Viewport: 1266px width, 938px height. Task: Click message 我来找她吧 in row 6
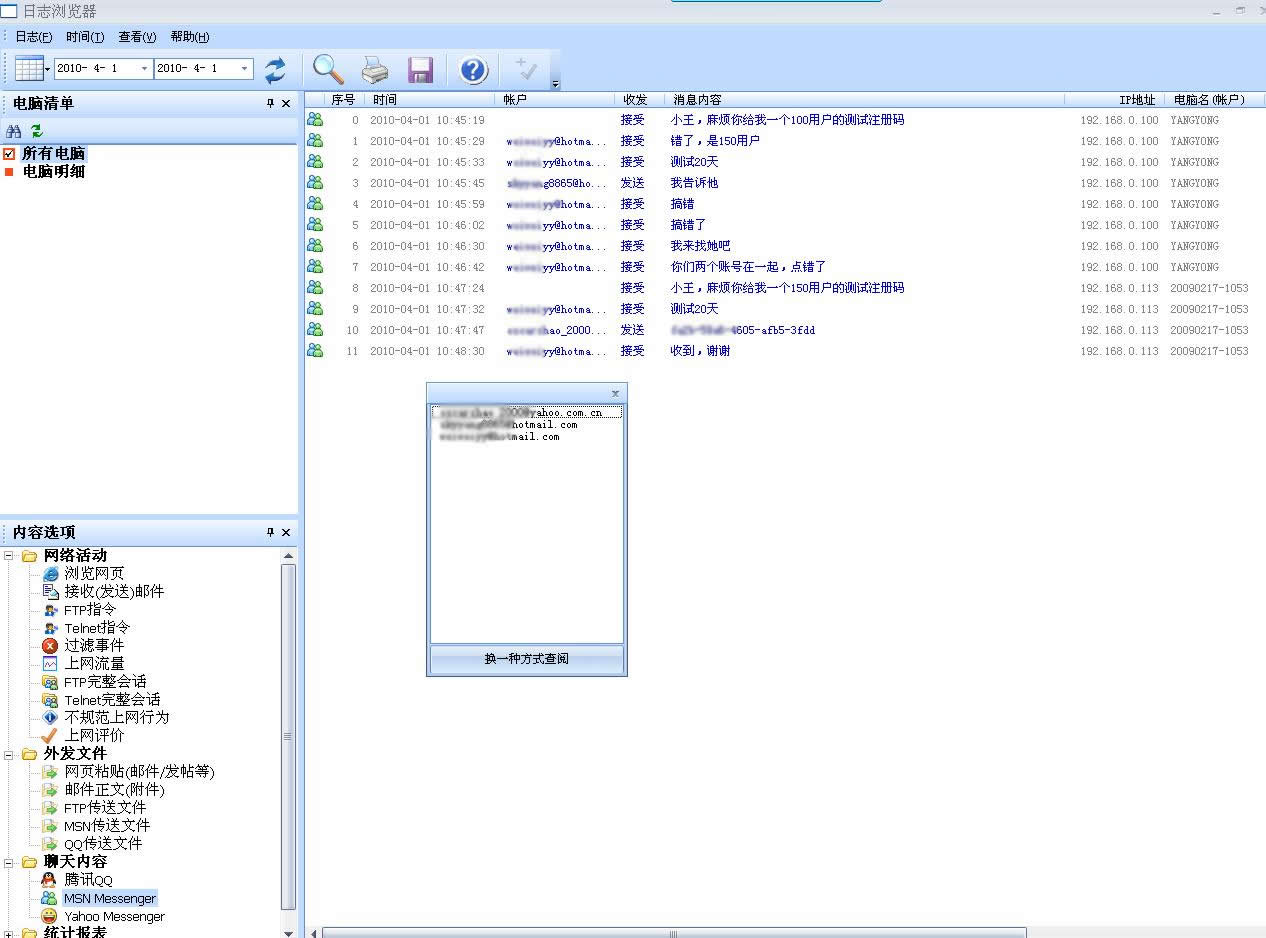(x=700, y=246)
